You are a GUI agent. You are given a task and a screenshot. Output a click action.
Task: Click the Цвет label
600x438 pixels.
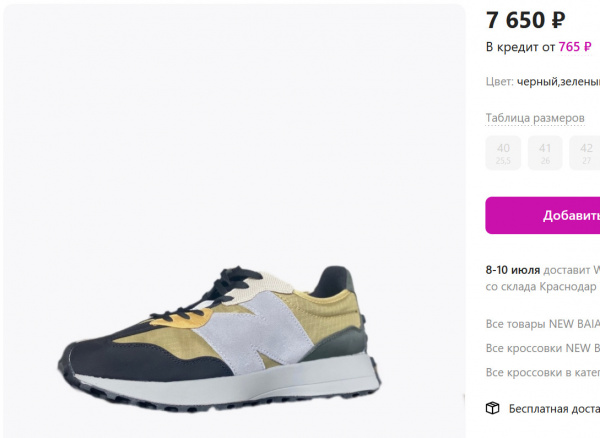(x=499, y=82)
